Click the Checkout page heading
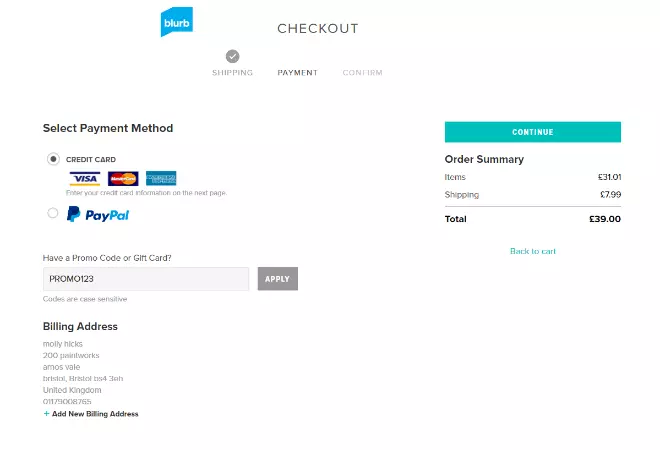Screen dimensions: 660x450 [317, 29]
